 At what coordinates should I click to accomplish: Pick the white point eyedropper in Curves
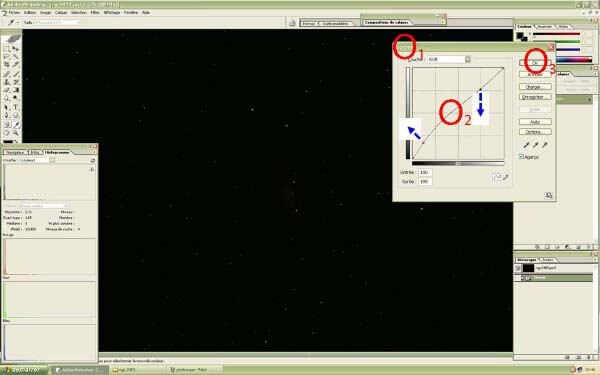click(x=545, y=145)
